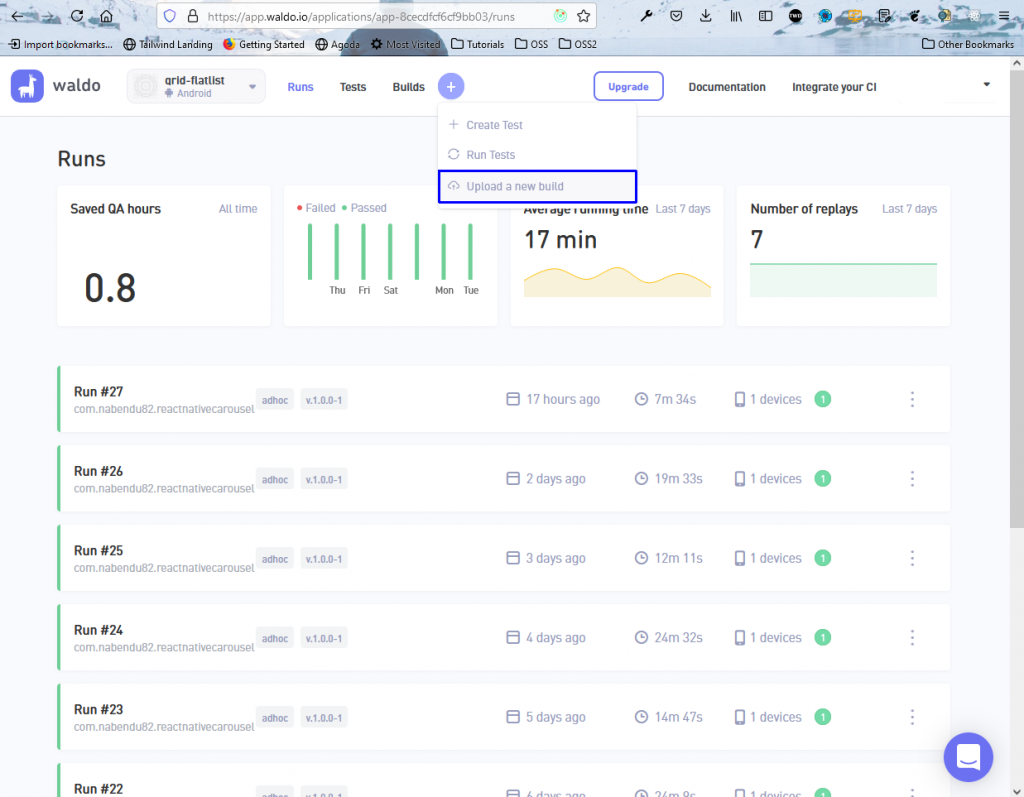1024x797 pixels.
Task: Switch to the Tests tab
Action: coord(353,87)
